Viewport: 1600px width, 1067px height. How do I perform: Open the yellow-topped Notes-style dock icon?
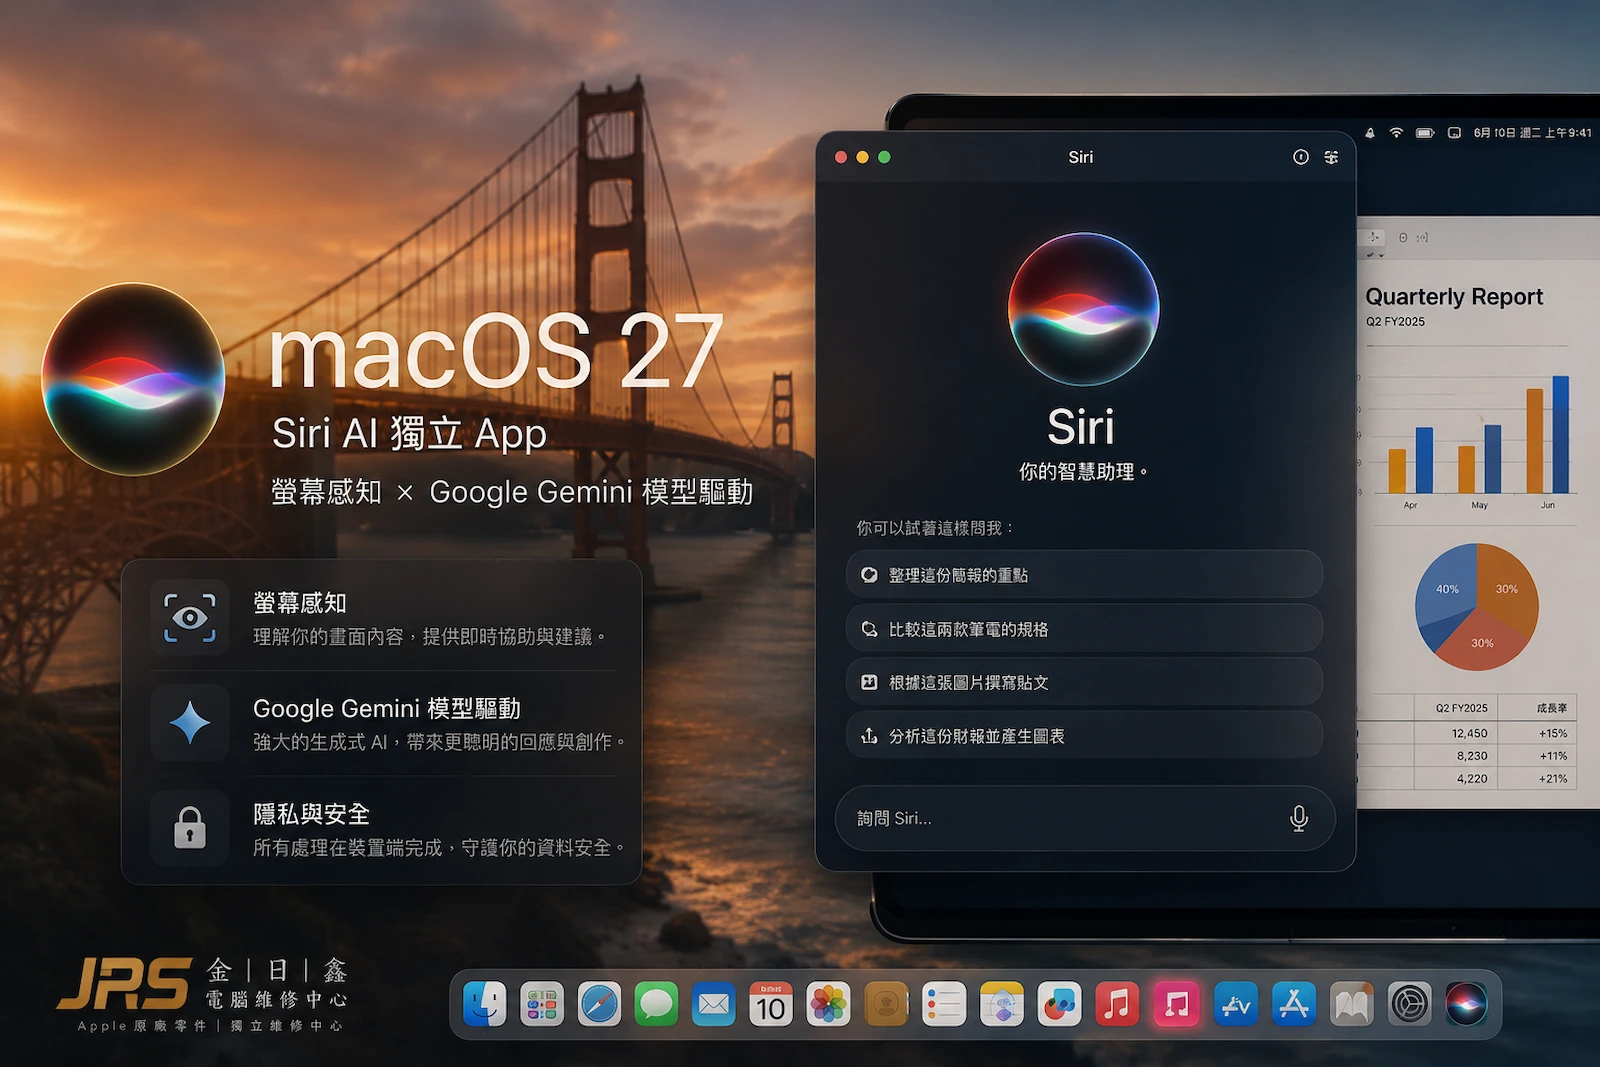pos(1002,1004)
